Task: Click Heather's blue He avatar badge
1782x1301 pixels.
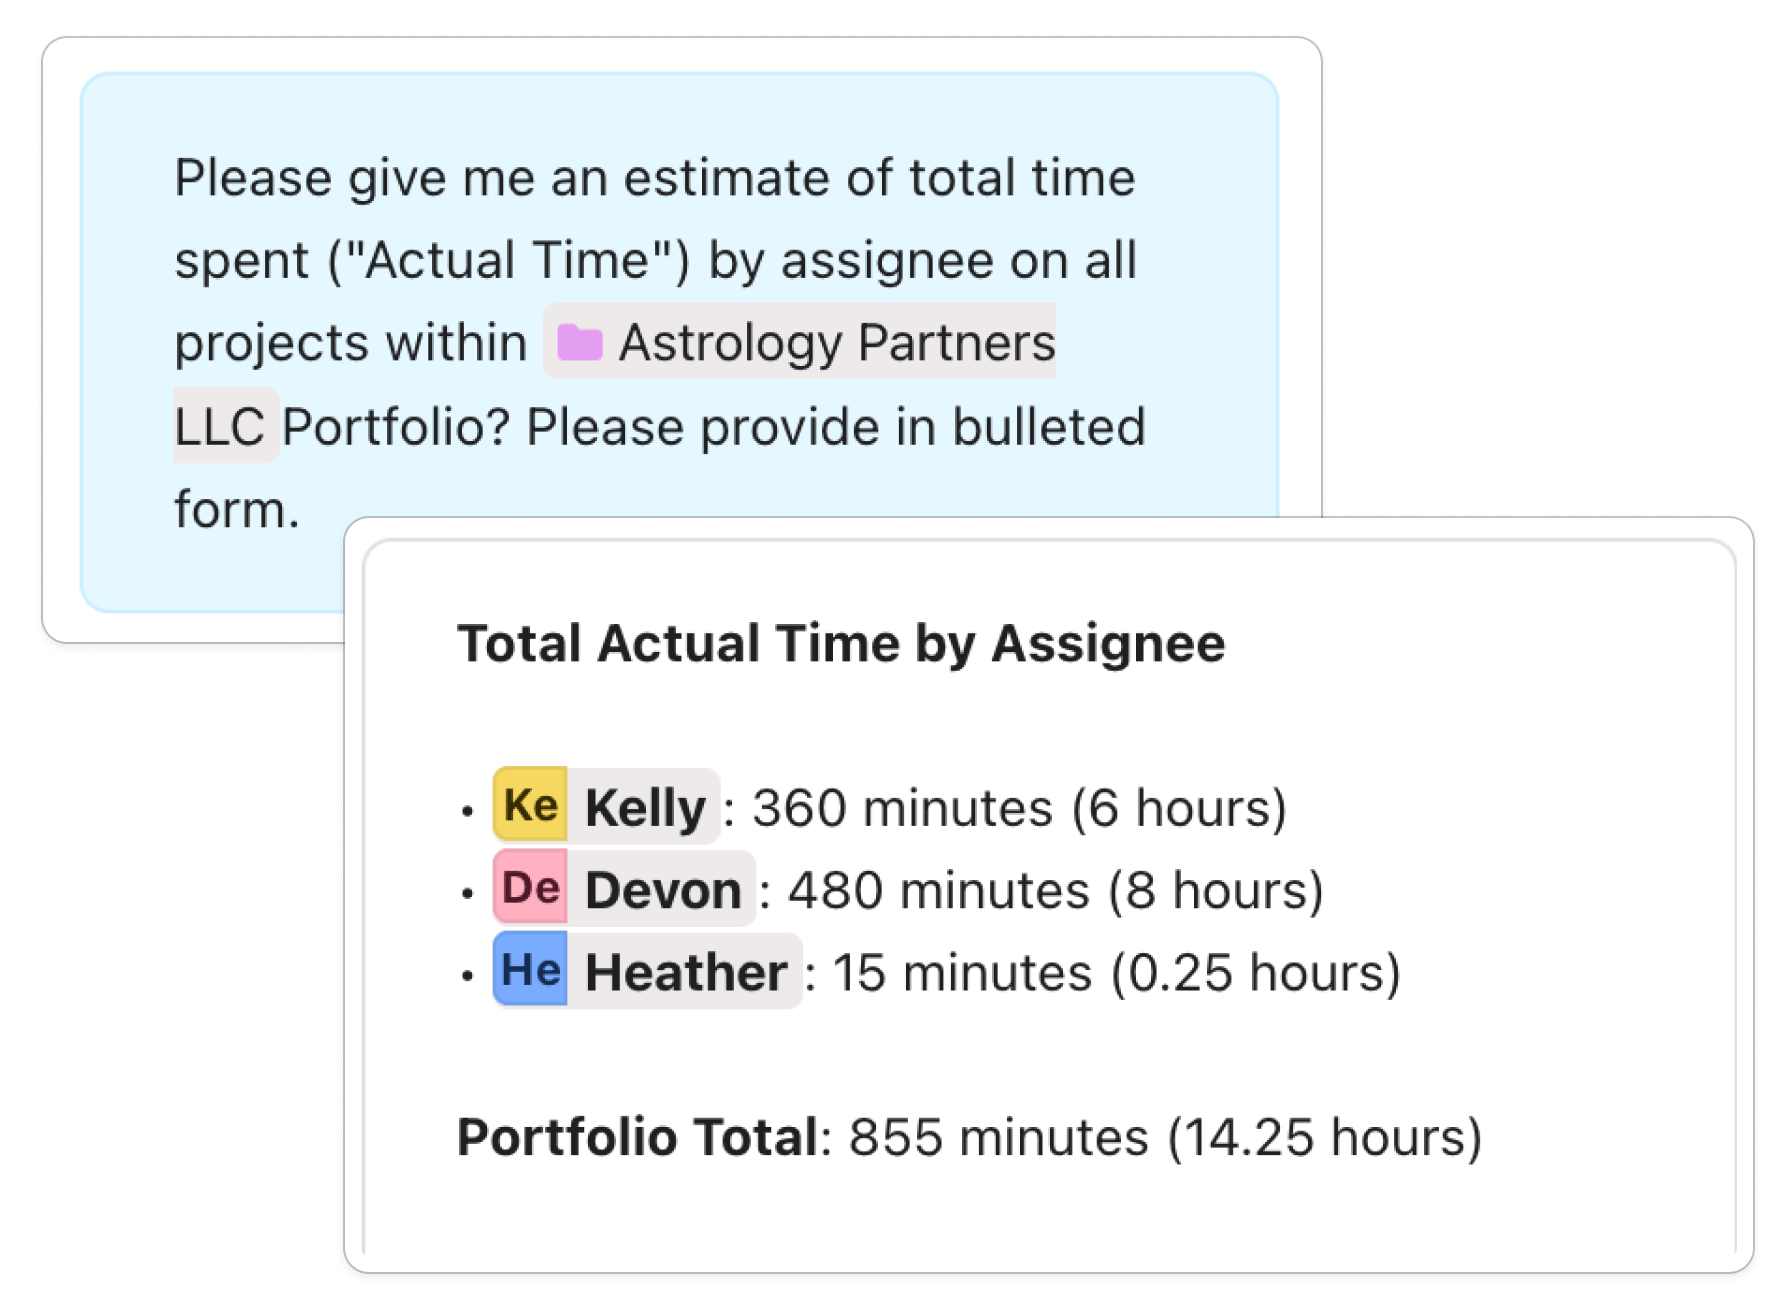Action: coord(530,969)
